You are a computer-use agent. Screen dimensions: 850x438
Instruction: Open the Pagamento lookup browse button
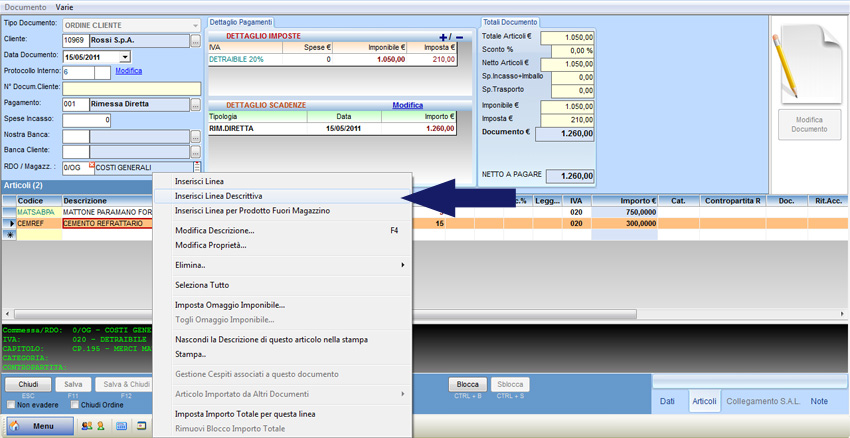195,104
